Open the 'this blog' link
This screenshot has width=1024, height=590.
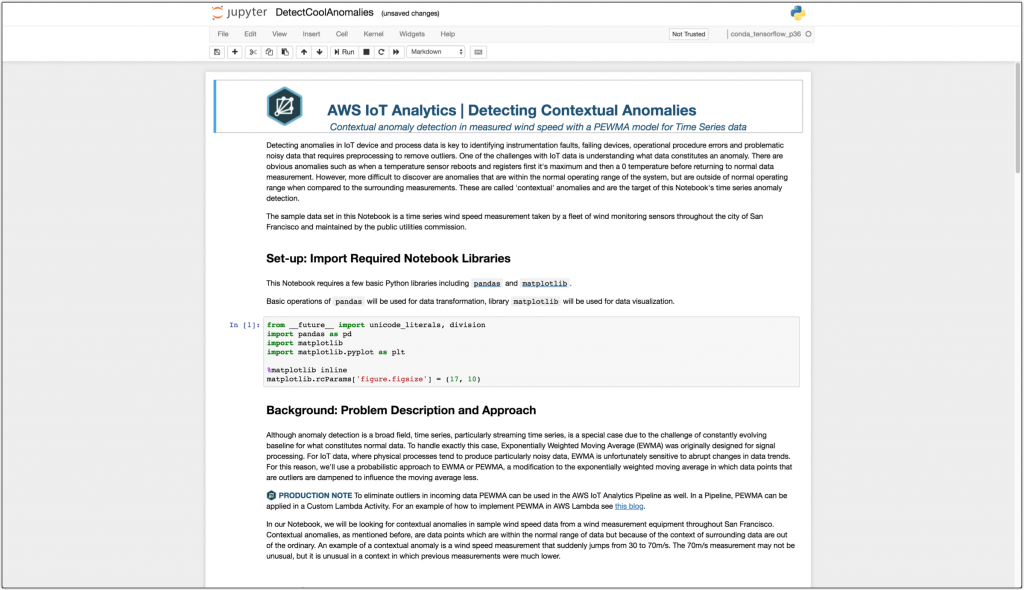tap(629, 506)
